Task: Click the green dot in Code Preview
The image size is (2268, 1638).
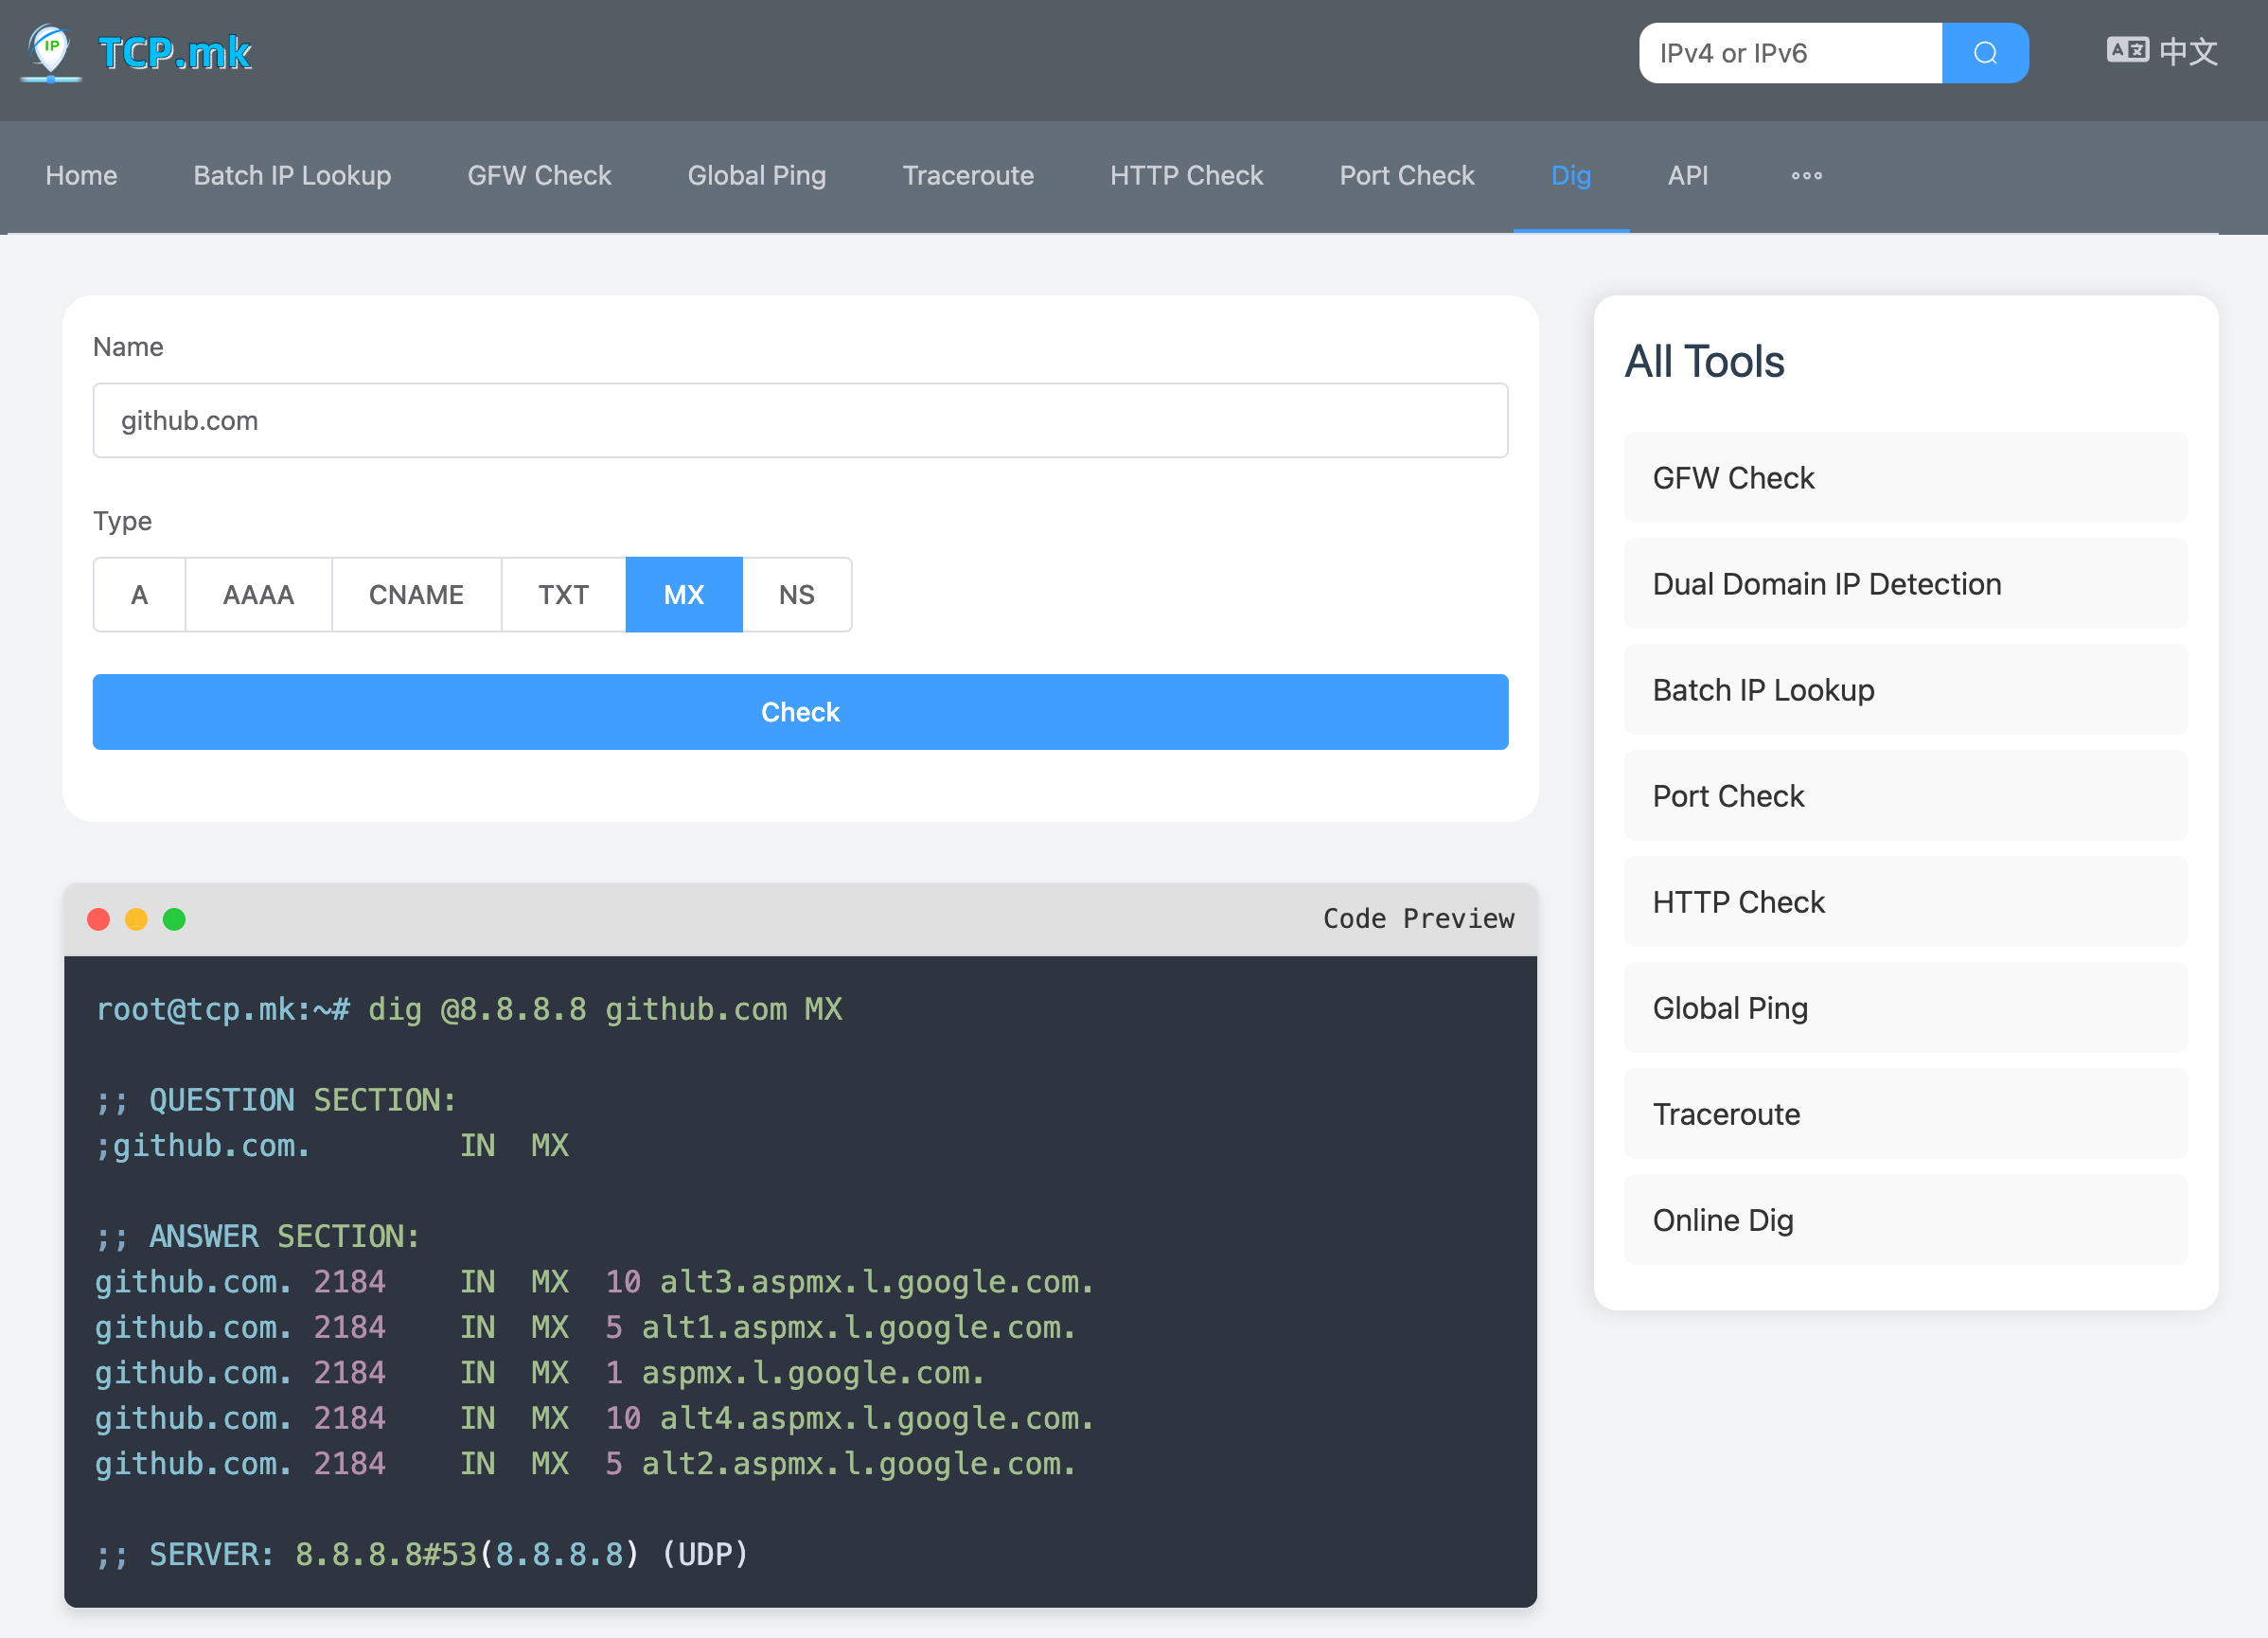Action: click(174, 919)
